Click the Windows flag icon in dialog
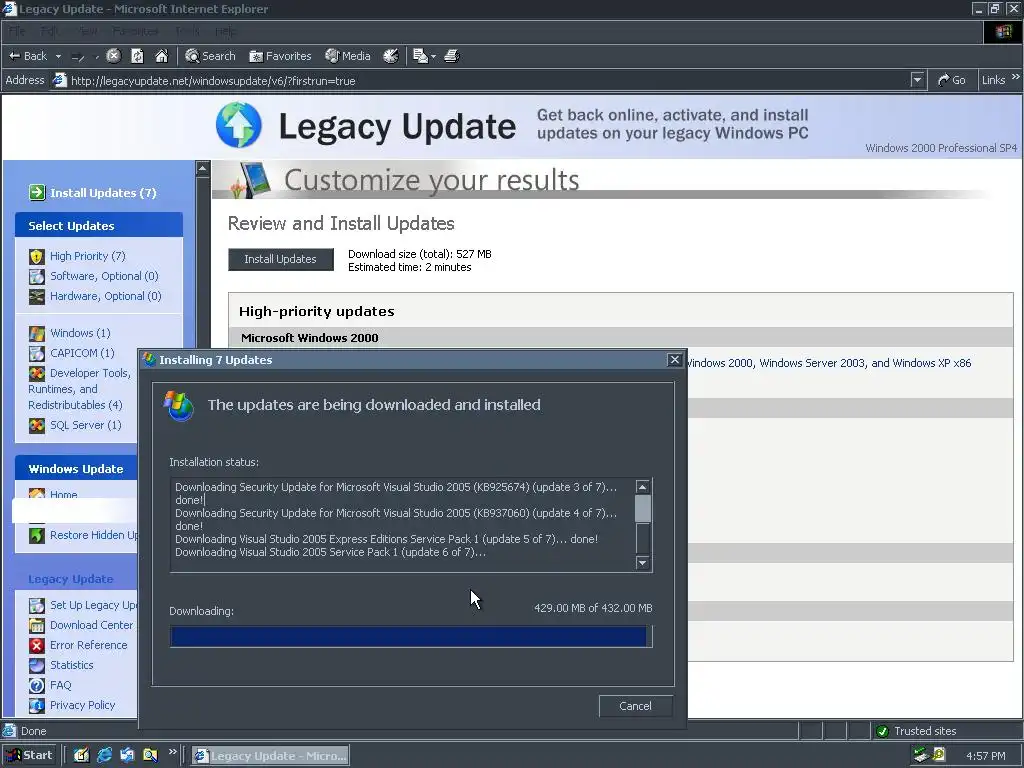Image resolution: width=1024 pixels, height=768 pixels. 179,406
